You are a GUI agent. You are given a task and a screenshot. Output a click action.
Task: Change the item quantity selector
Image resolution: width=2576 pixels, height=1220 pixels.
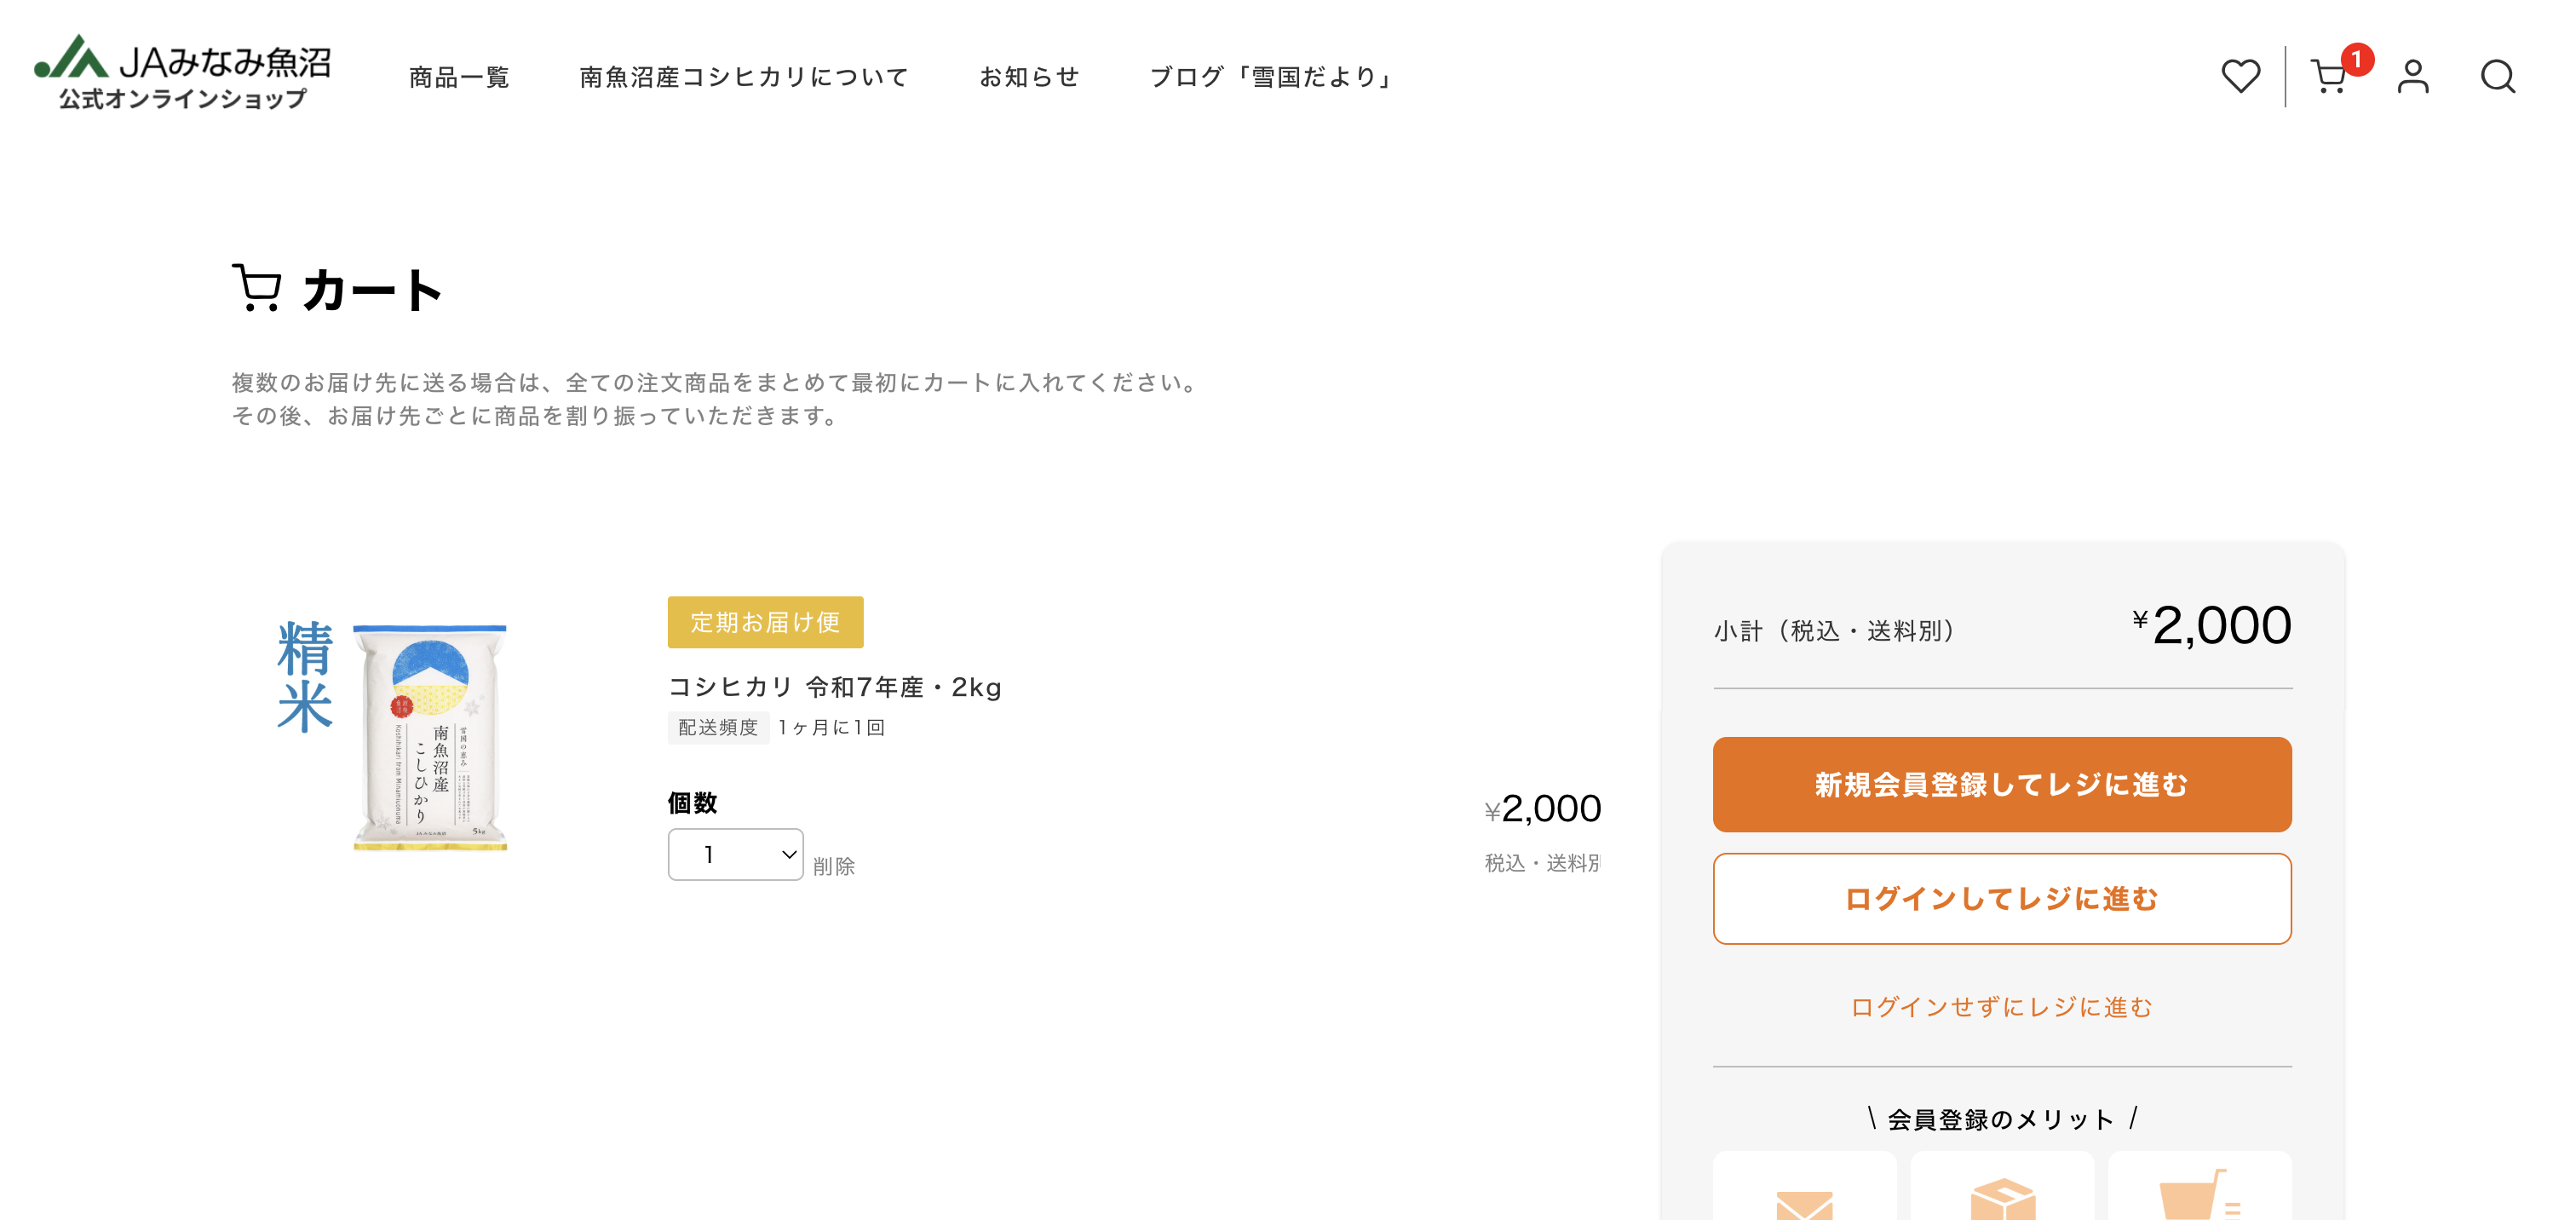click(735, 854)
